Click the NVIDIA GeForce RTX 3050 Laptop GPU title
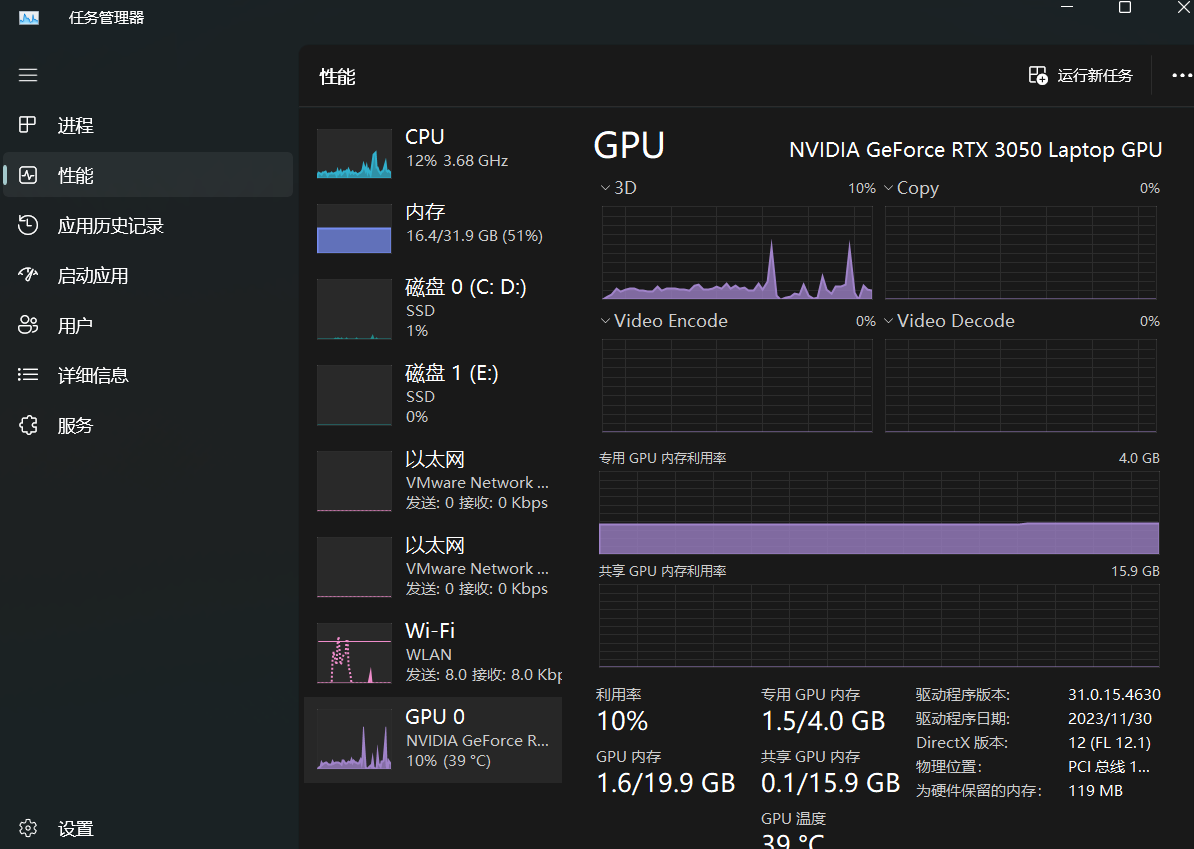 [975, 150]
